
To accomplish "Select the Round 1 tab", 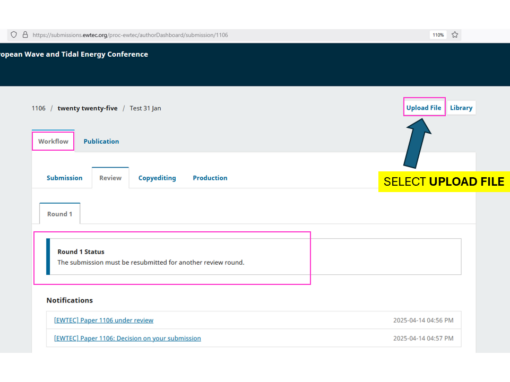I will (x=60, y=214).
